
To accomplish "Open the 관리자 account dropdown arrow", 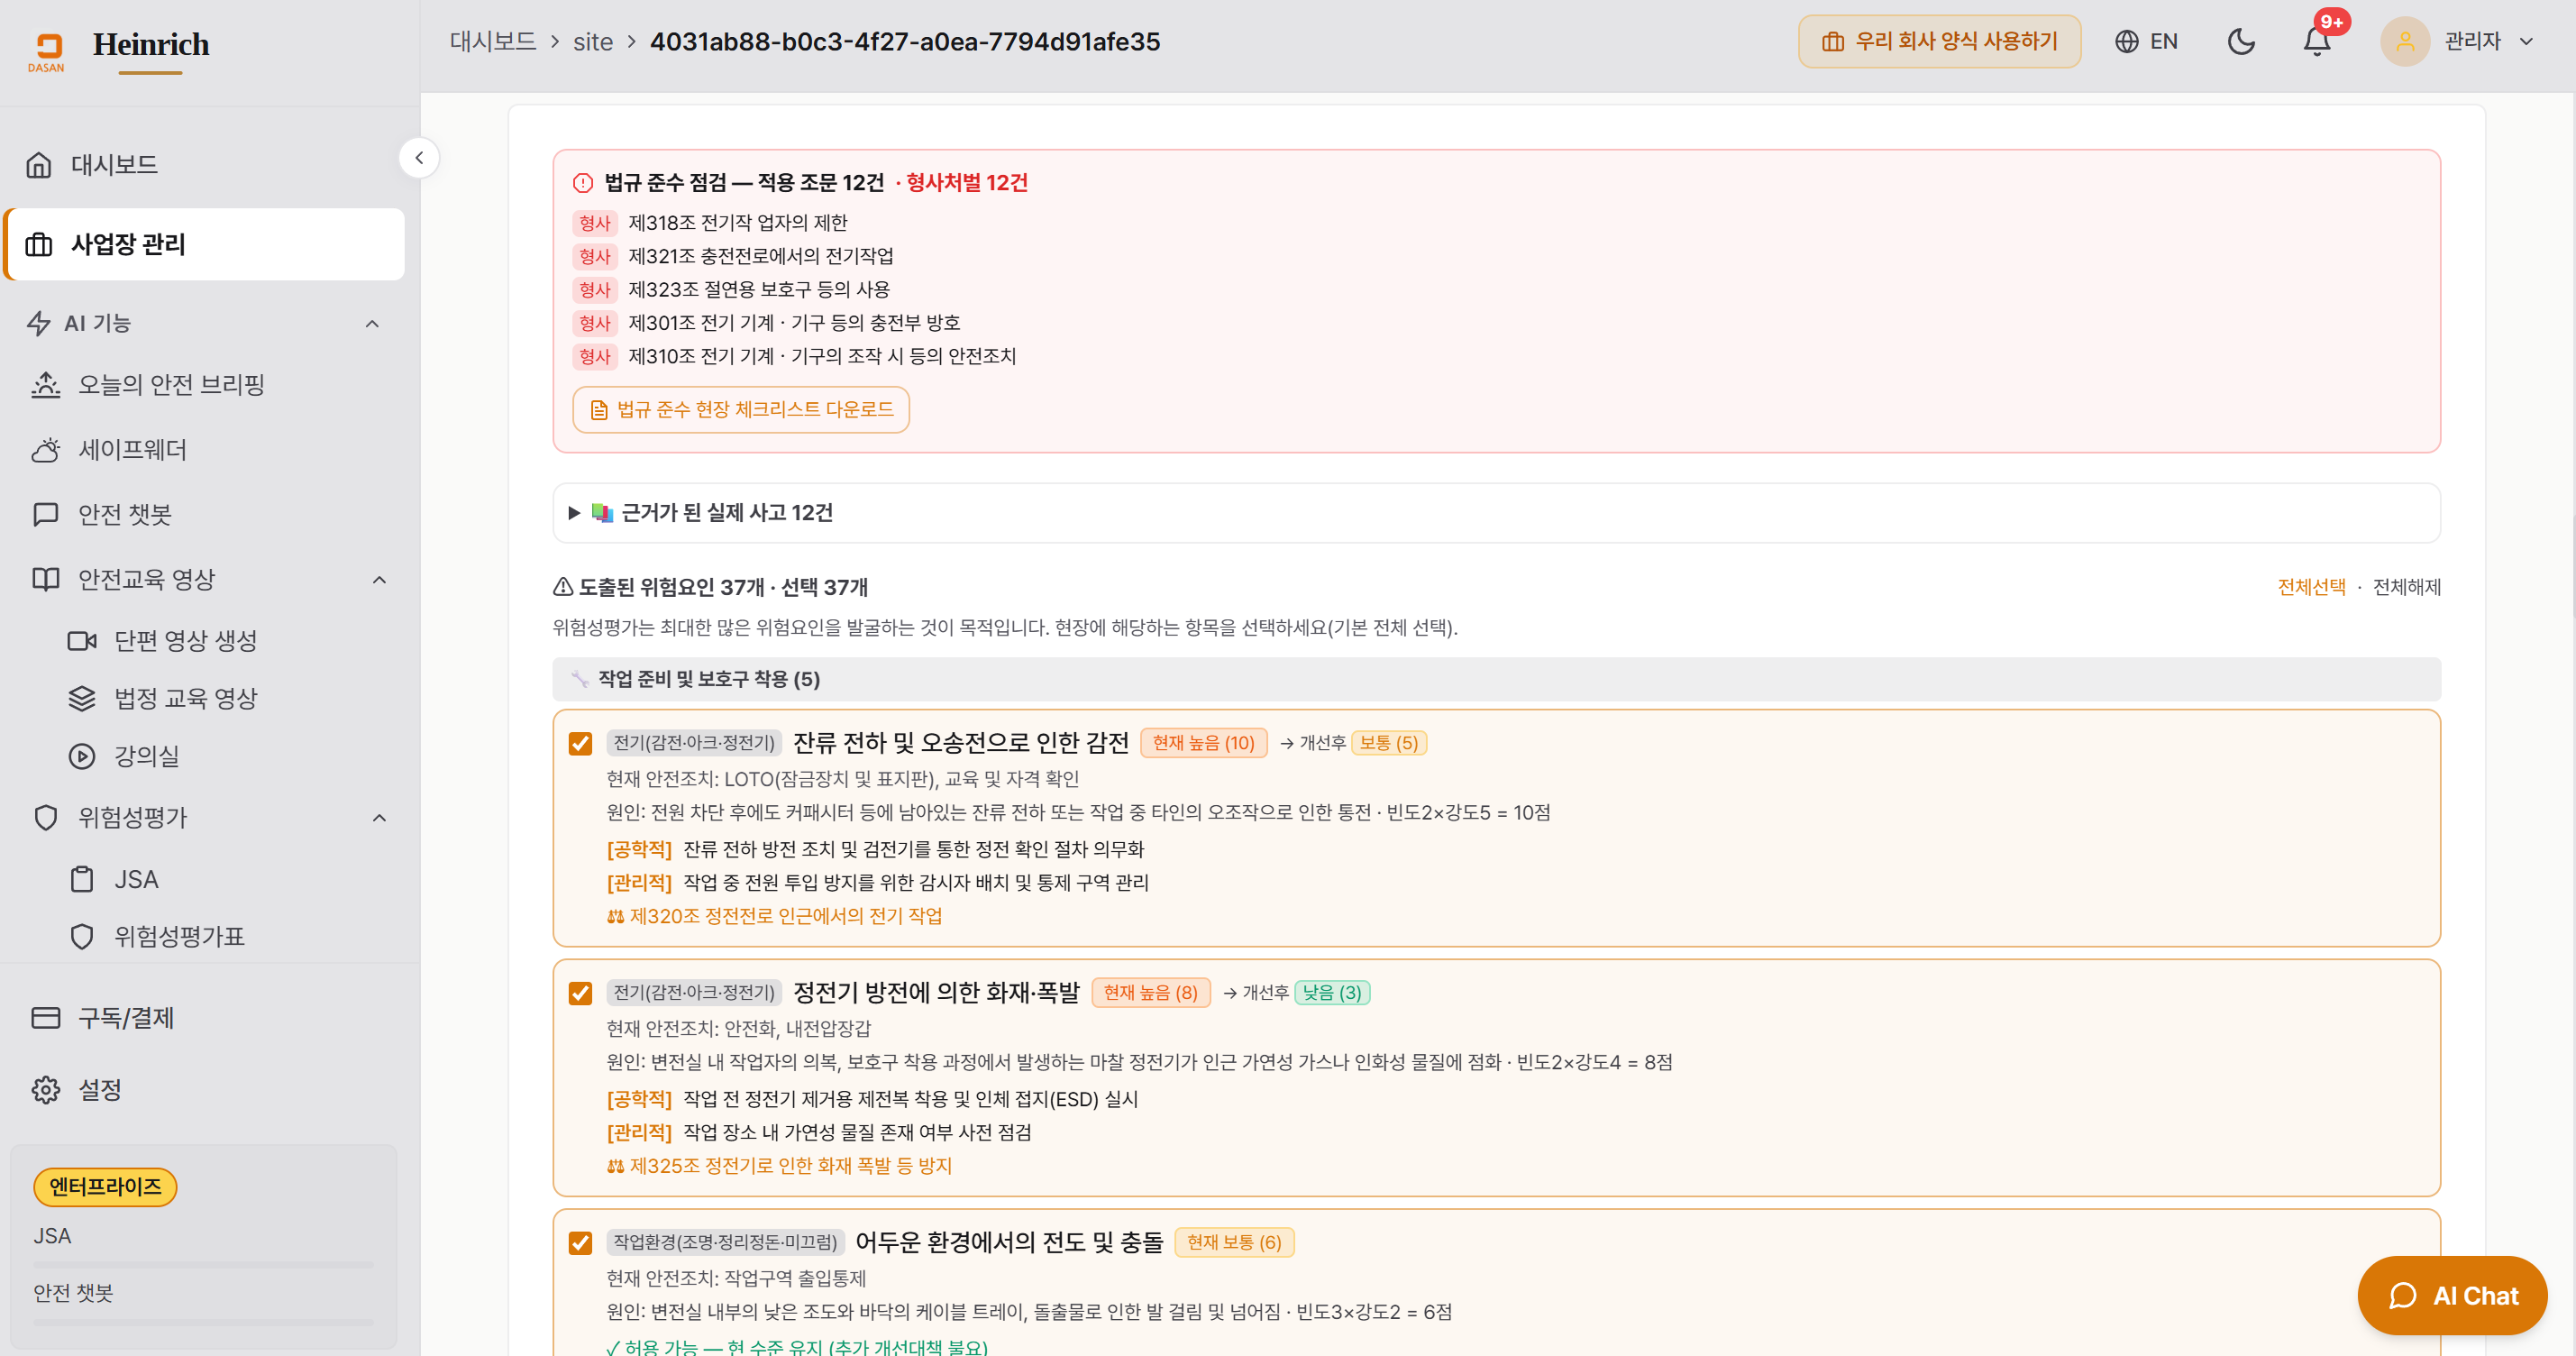I will (2526, 41).
